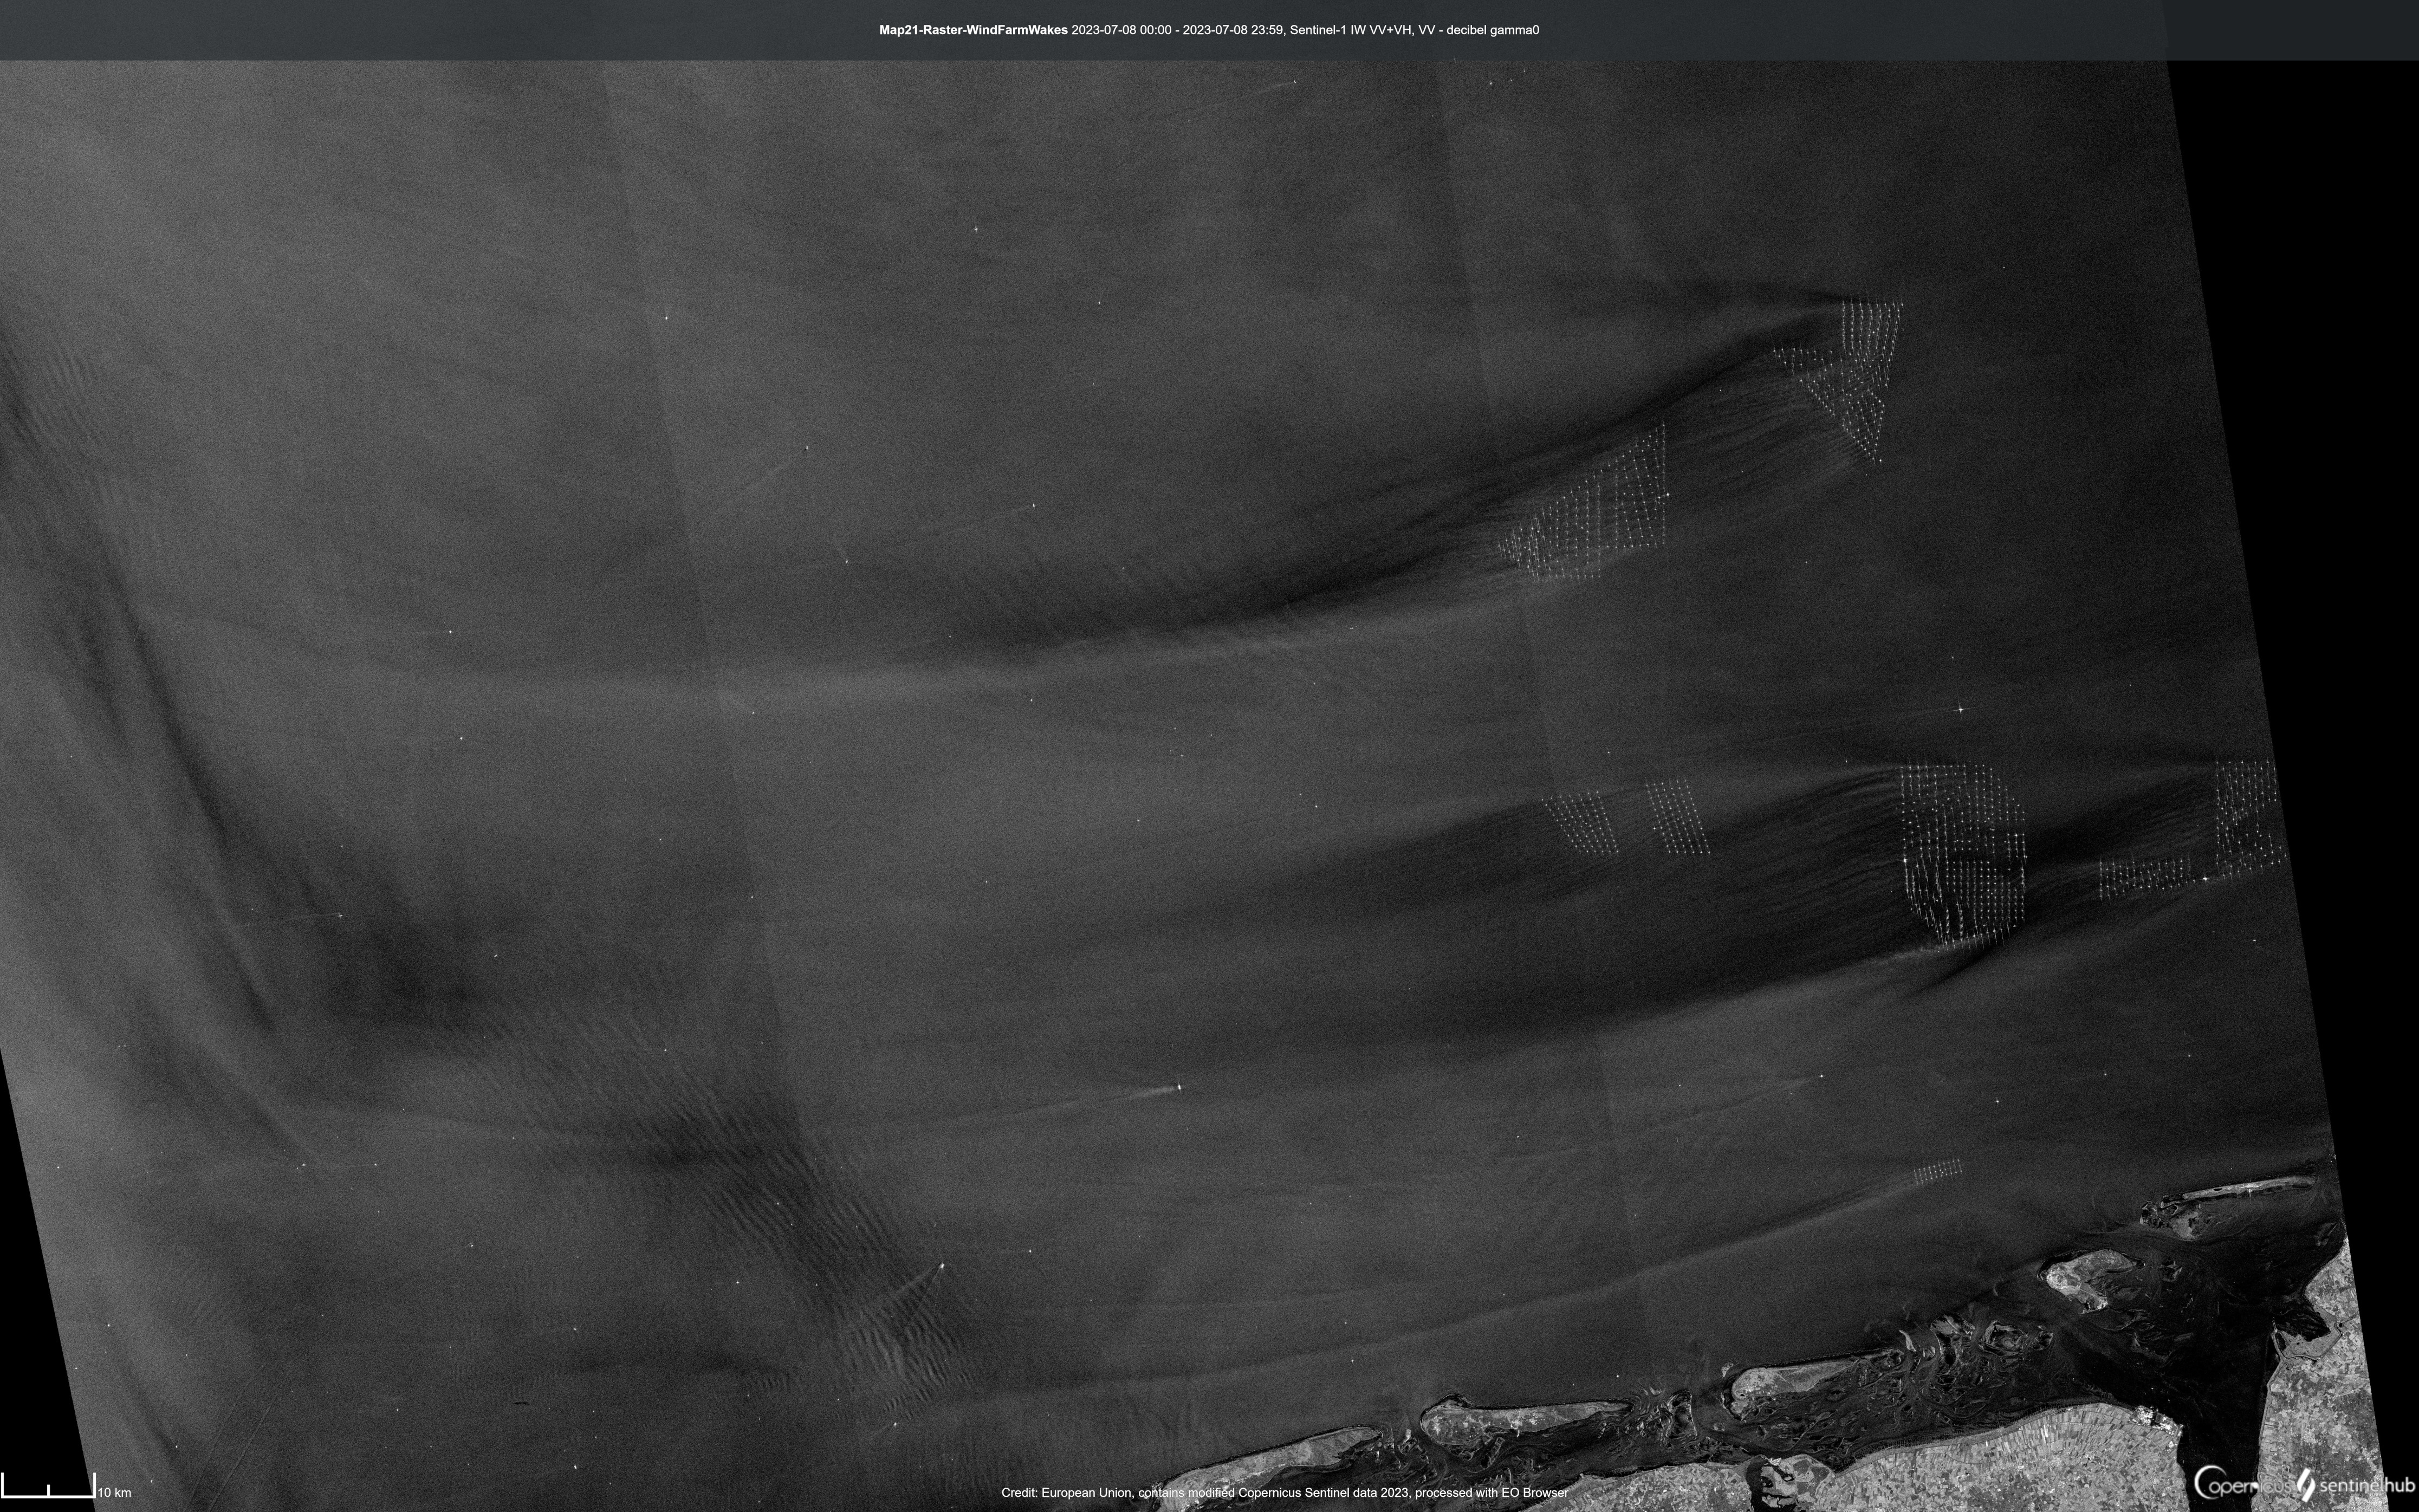Click the bright star-shaped target east of center
Screen dimensions: 2419x1512
click(x=1960, y=709)
